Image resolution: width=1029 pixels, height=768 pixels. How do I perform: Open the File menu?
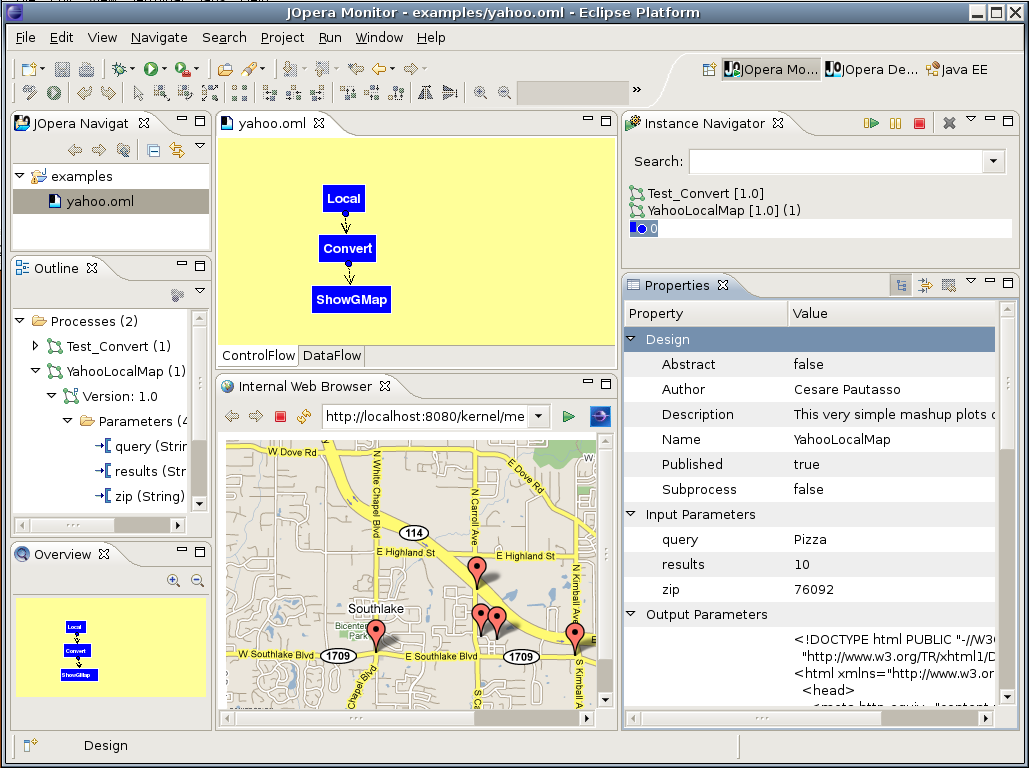(x=25, y=37)
